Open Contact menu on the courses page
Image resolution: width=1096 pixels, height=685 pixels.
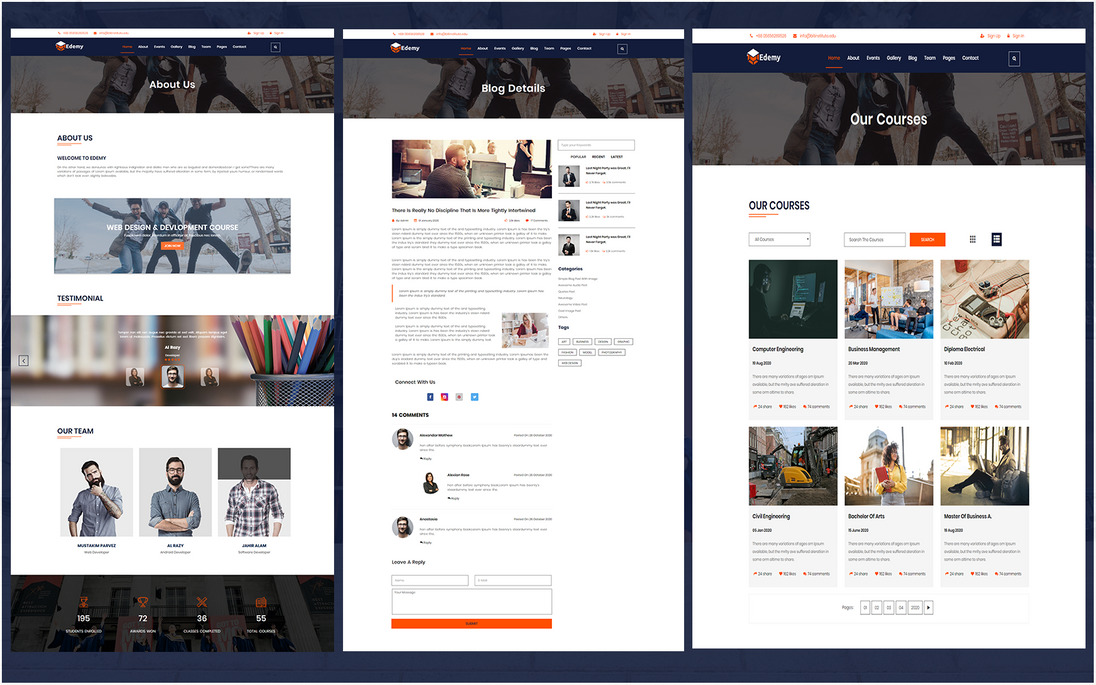tap(970, 58)
